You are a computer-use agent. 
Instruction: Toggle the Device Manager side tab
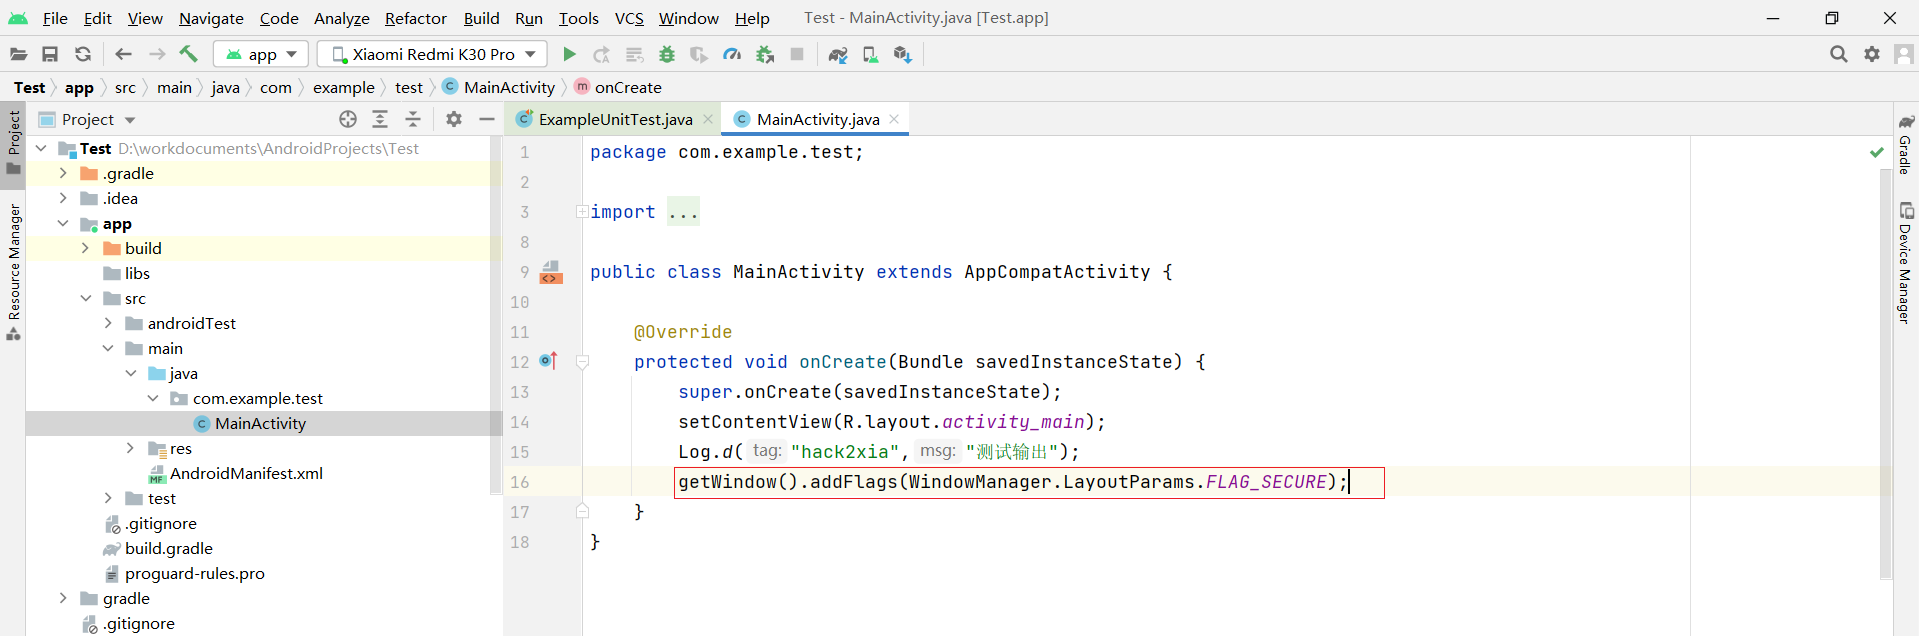1906,262
